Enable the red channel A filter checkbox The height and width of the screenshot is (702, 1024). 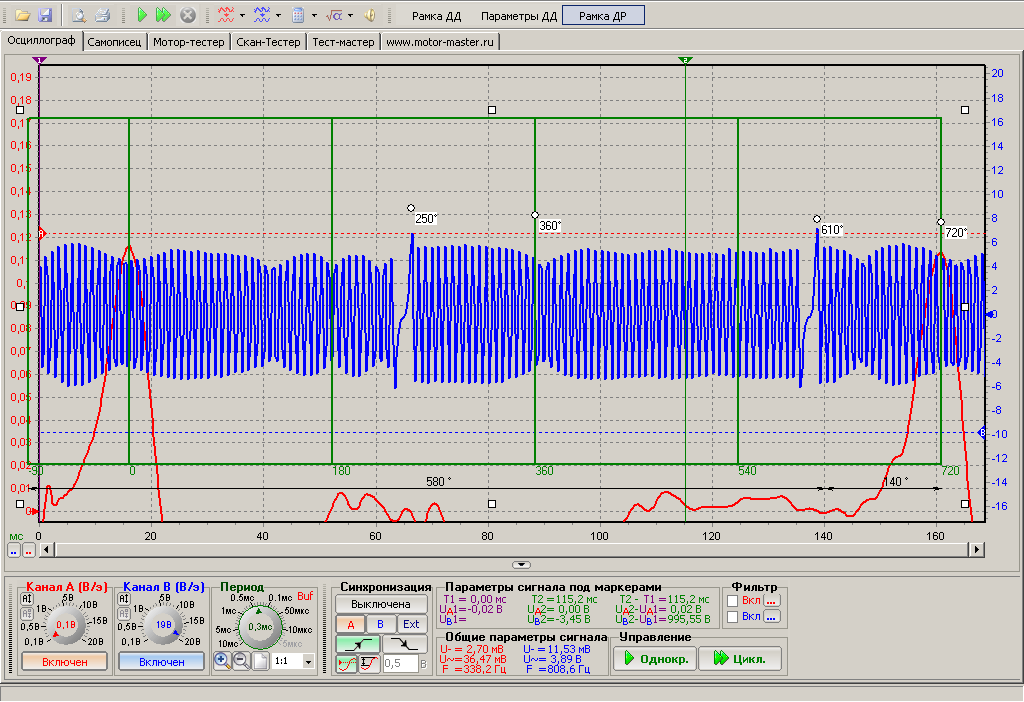point(733,601)
